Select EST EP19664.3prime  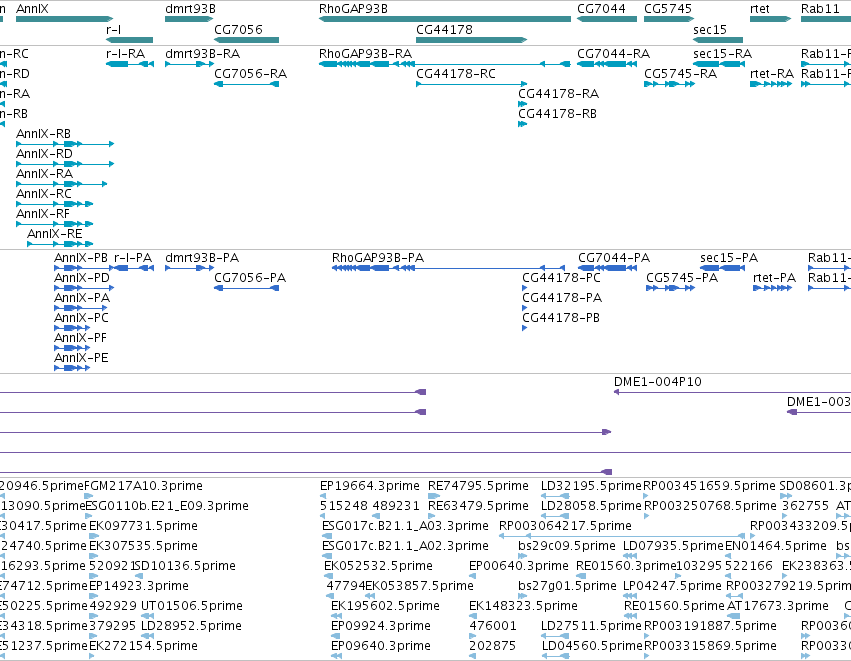click(323, 496)
